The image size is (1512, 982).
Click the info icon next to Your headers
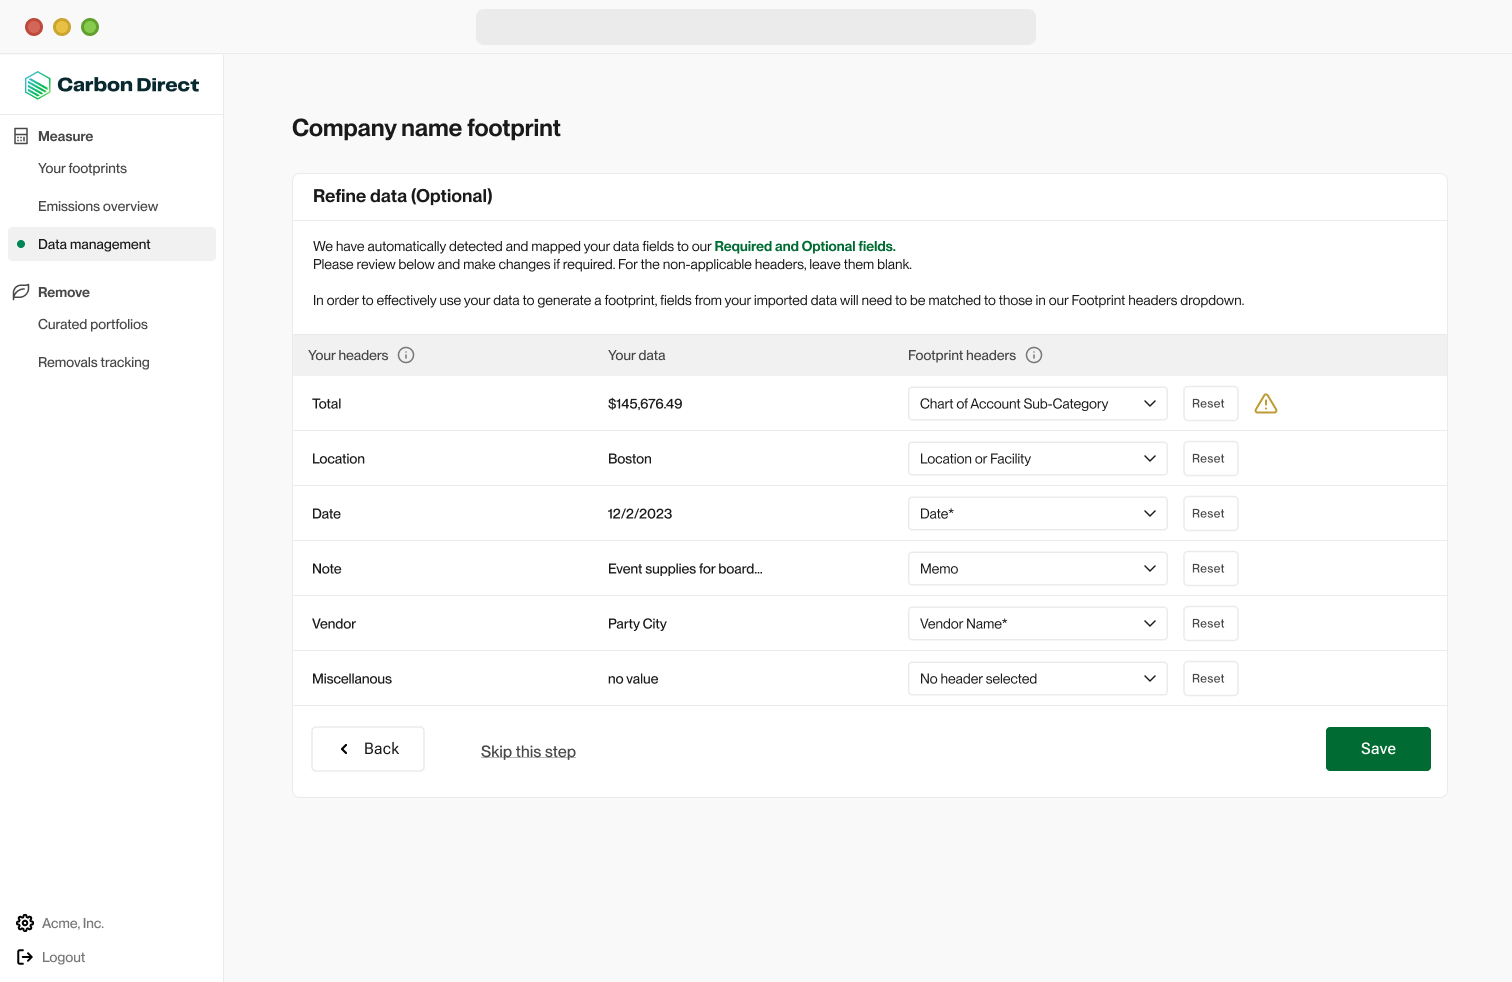click(x=406, y=355)
